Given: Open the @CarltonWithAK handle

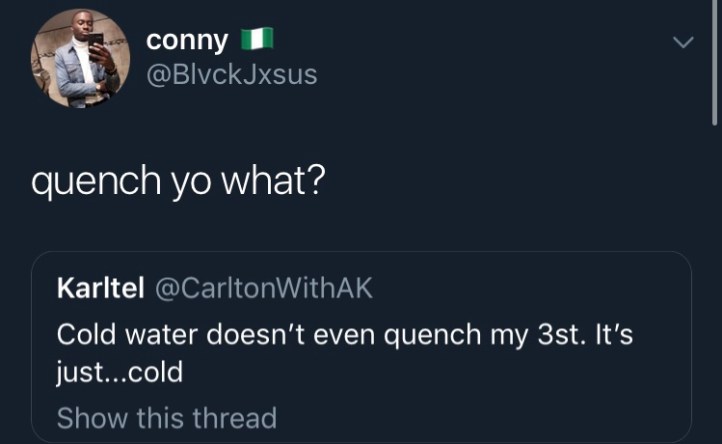Looking at the screenshot, I should pyautogui.click(x=260, y=289).
